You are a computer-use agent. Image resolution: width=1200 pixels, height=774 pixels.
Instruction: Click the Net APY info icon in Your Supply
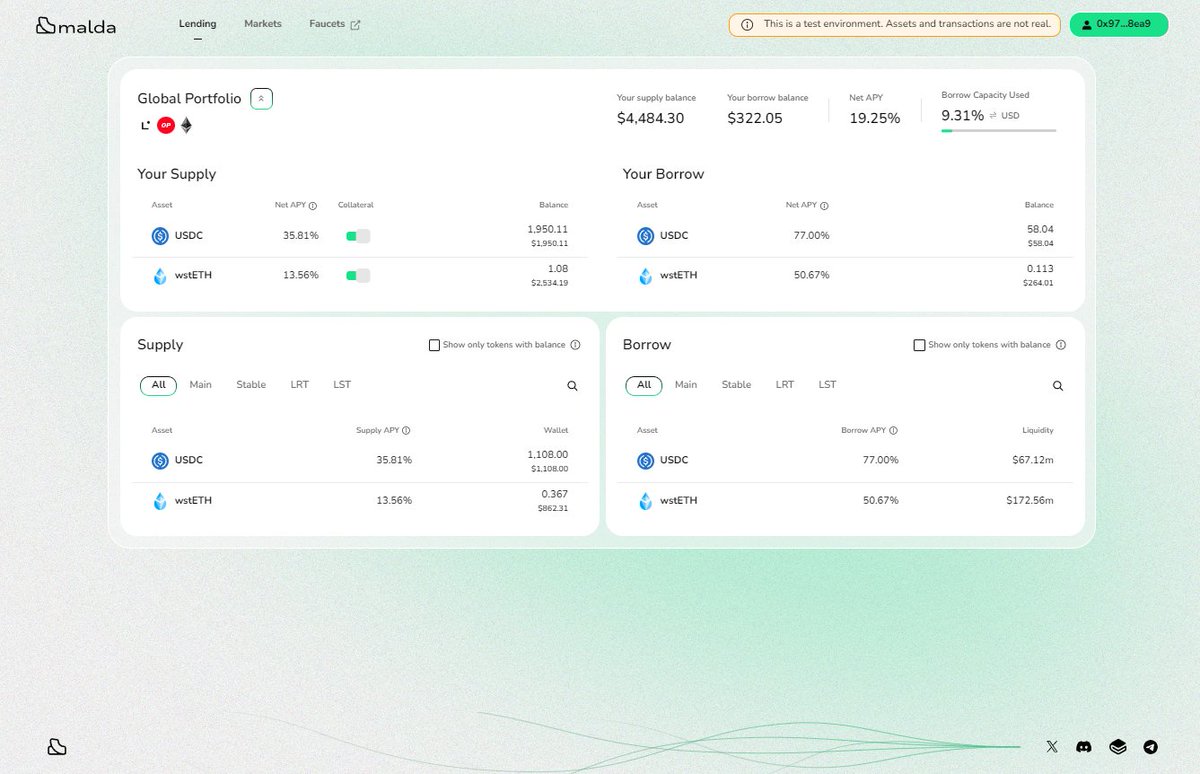tap(313, 206)
